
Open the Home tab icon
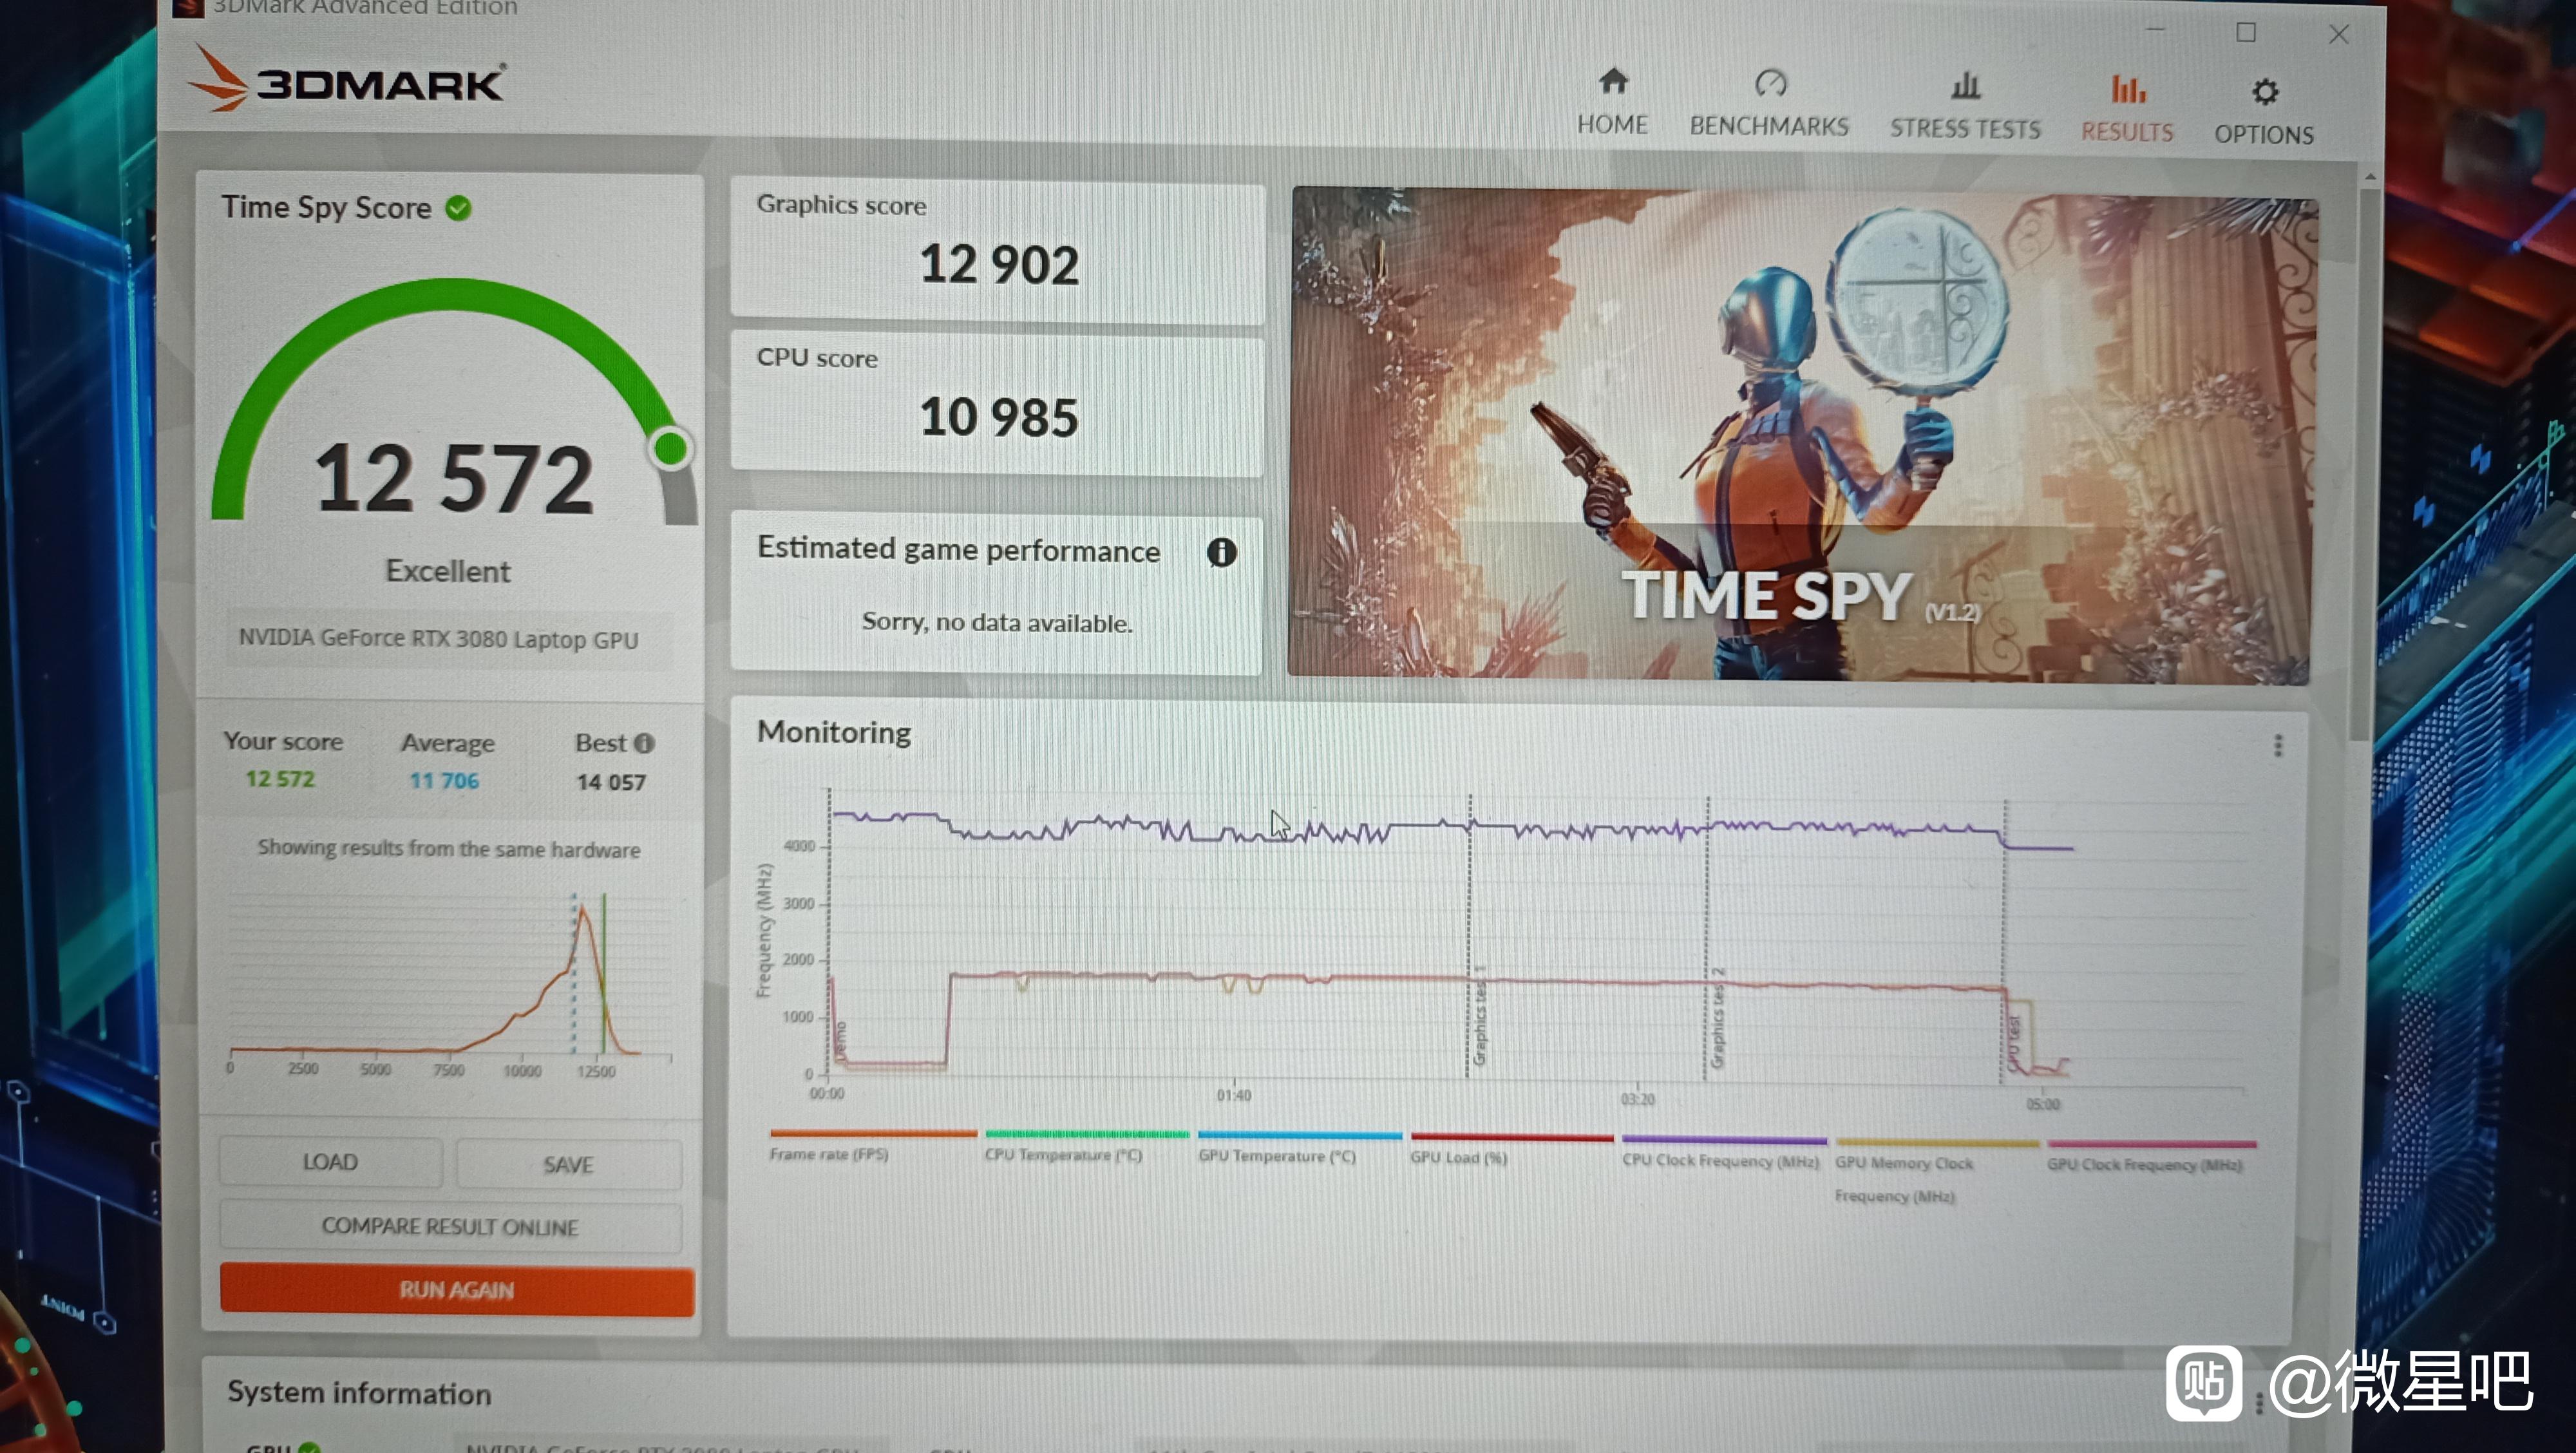1612,81
